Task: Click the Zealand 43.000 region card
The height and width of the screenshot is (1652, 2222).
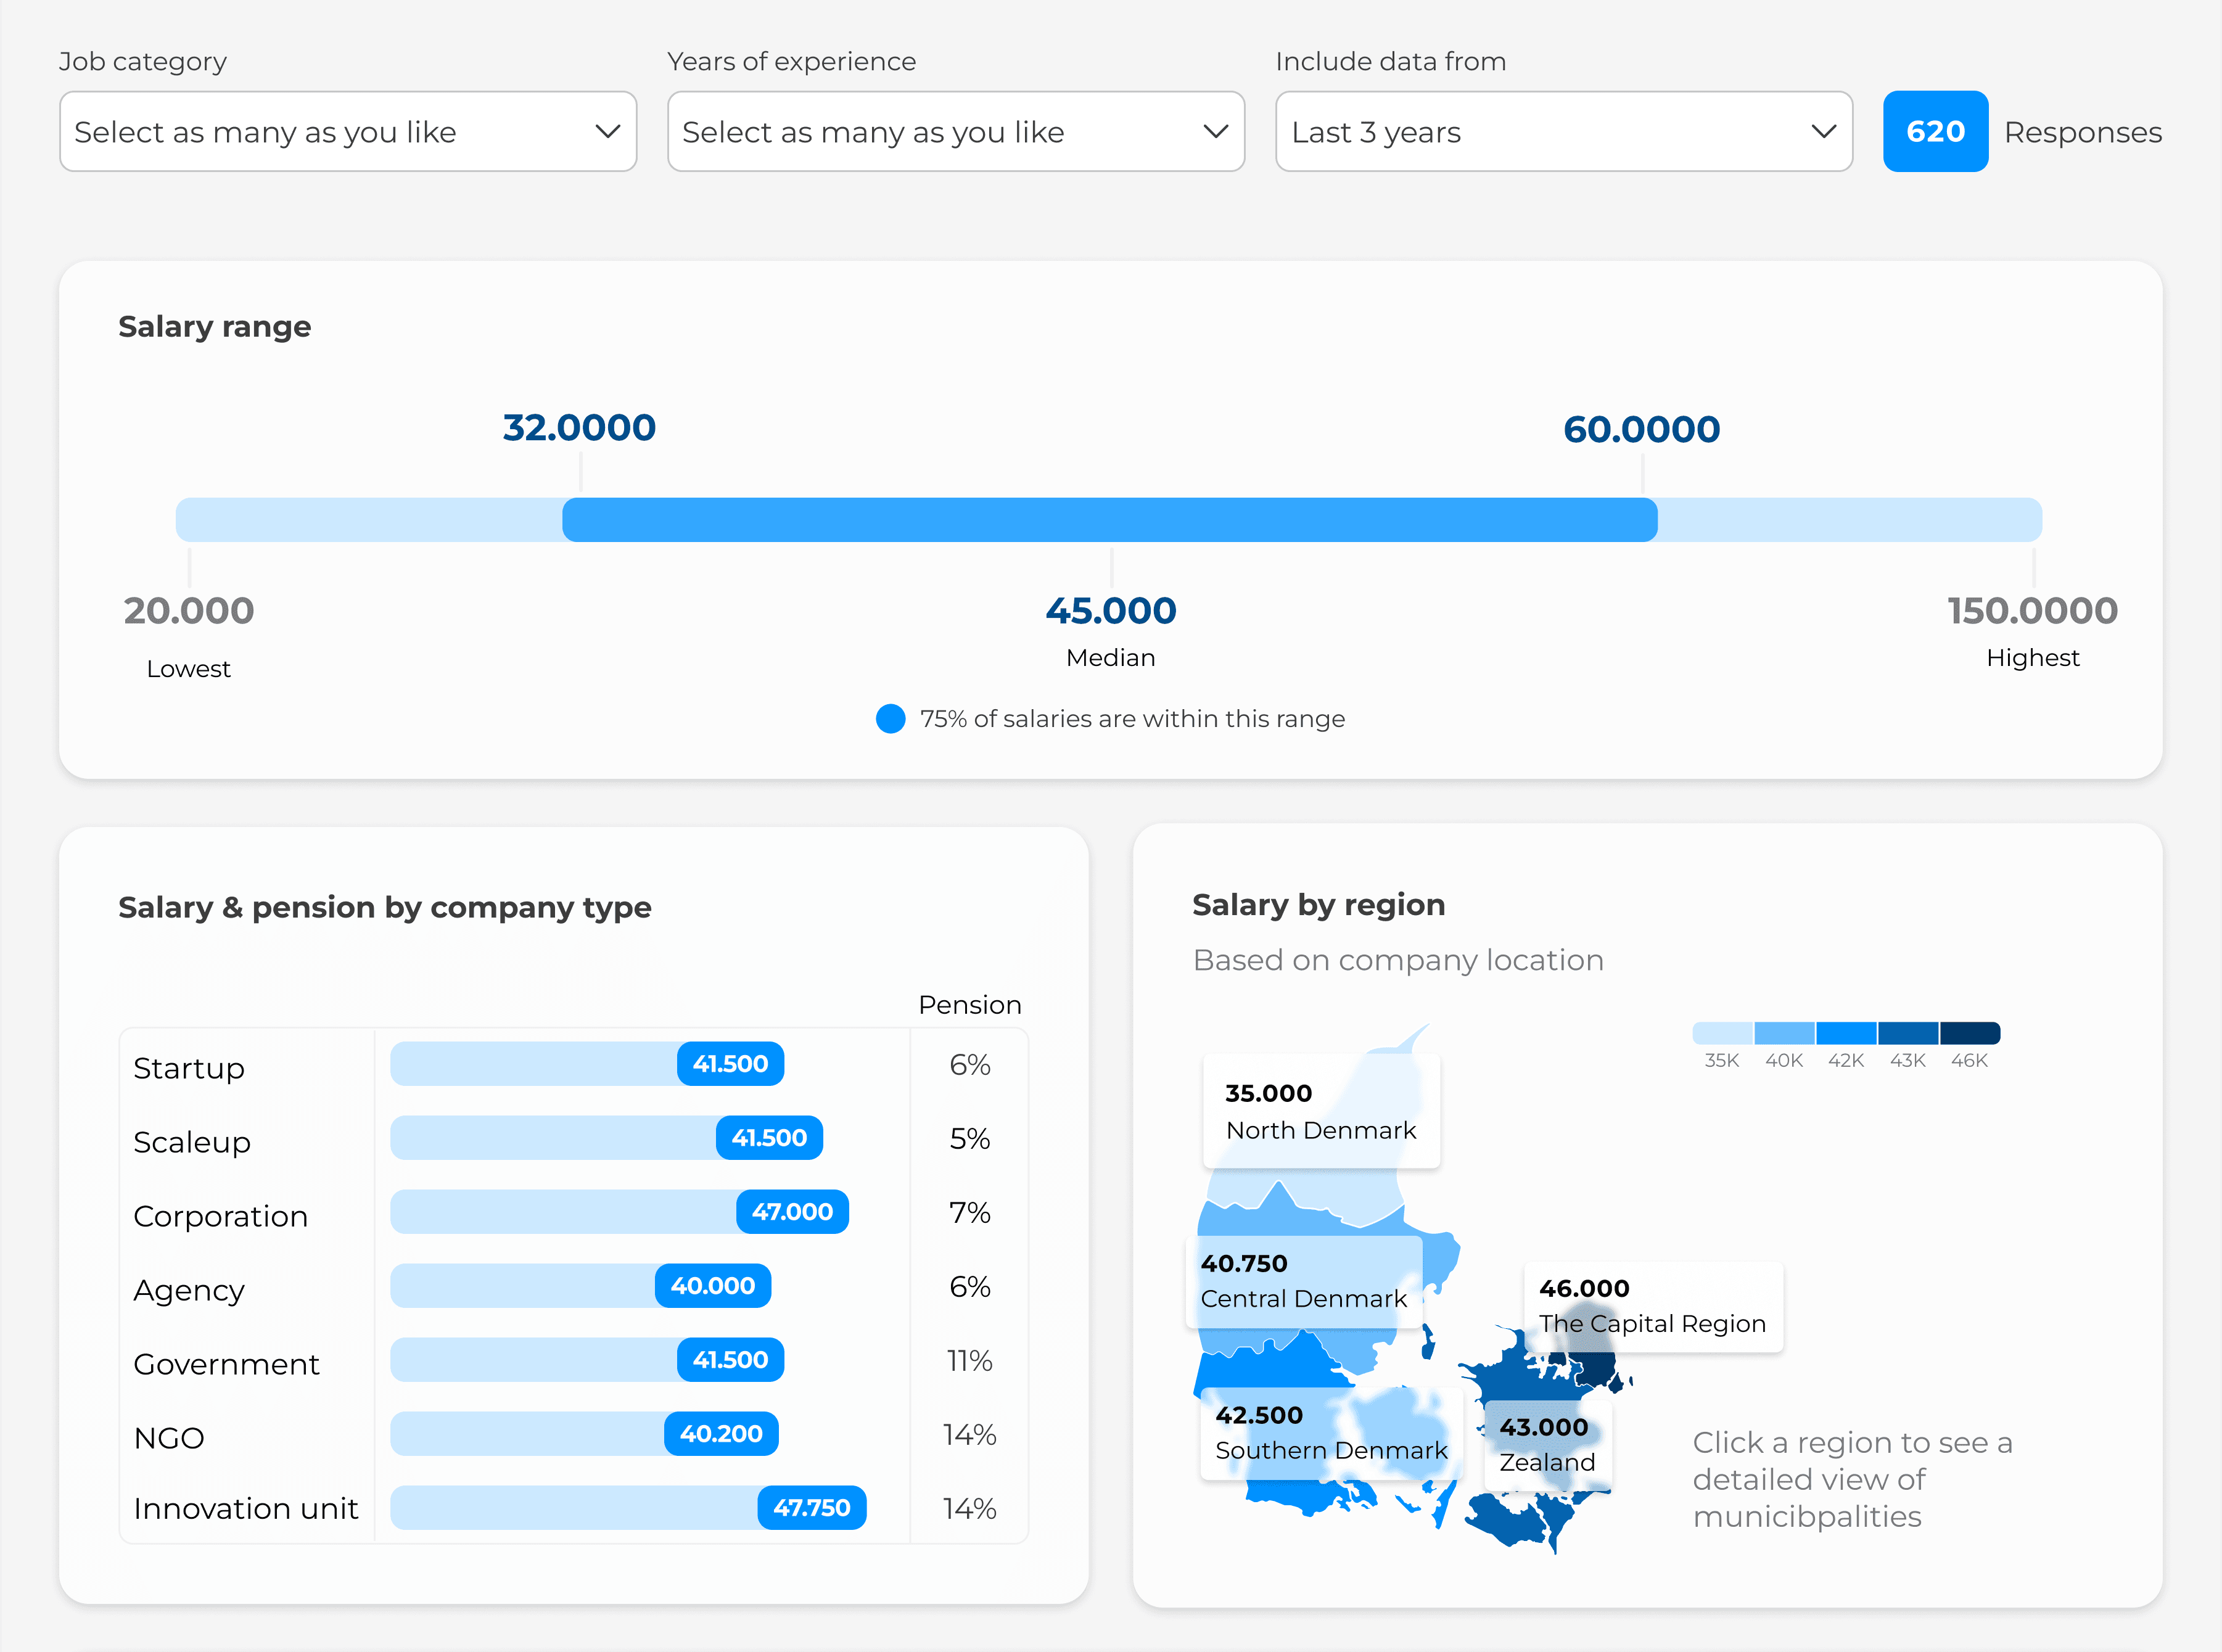Action: tap(1546, 1445)
